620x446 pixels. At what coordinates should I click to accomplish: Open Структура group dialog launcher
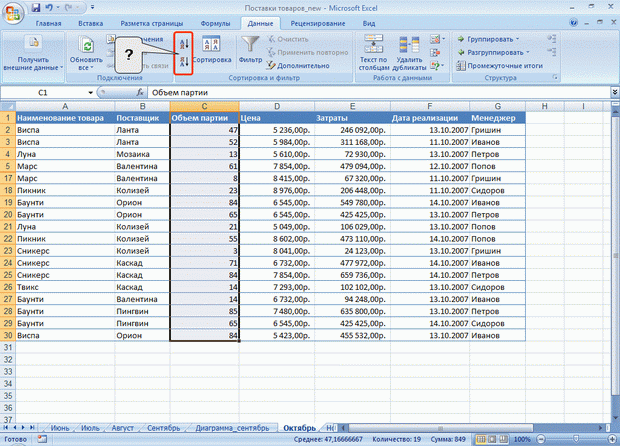pyautogui.click(x=555, y=77)
